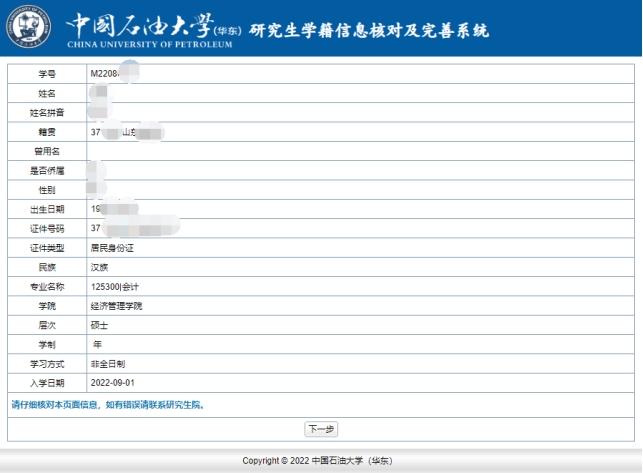Screen dimensions: 643x473
Task: Click the 出生日期 row label
Action: (47, 209)
